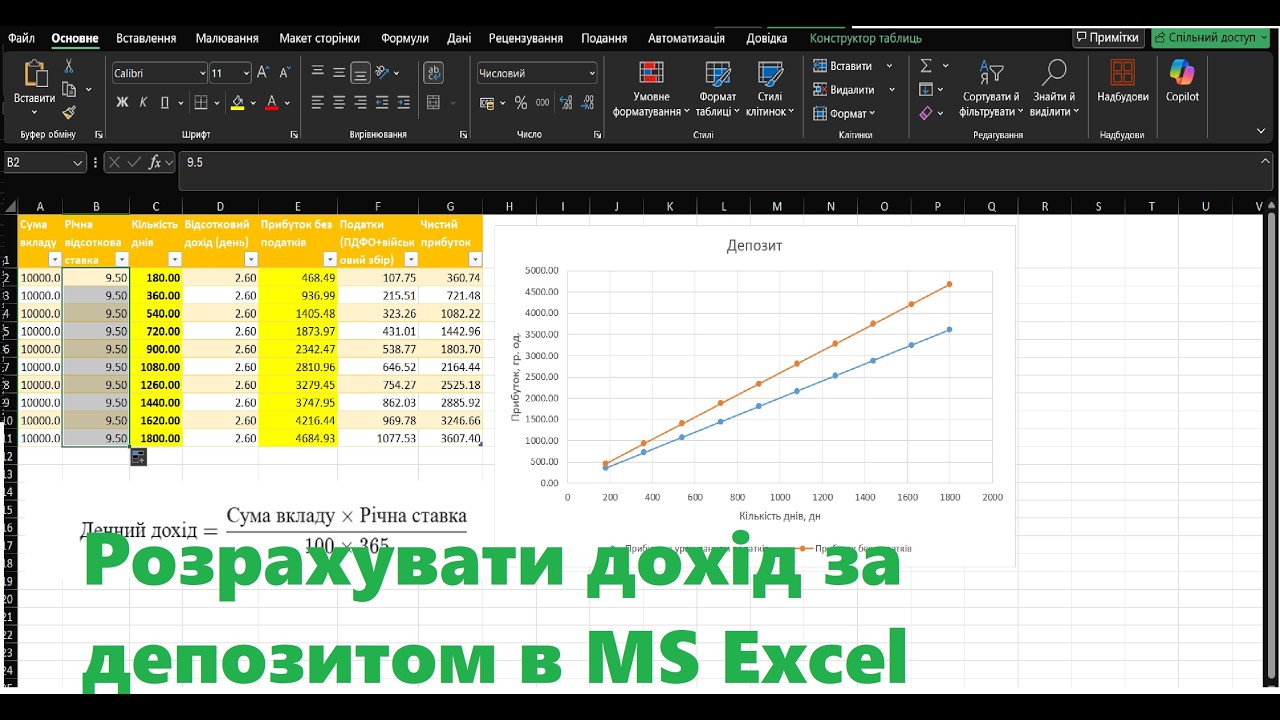Screen dimensions: 1280x720
Task: Decrease font size with the small A icon
Action: coord(283,73)
